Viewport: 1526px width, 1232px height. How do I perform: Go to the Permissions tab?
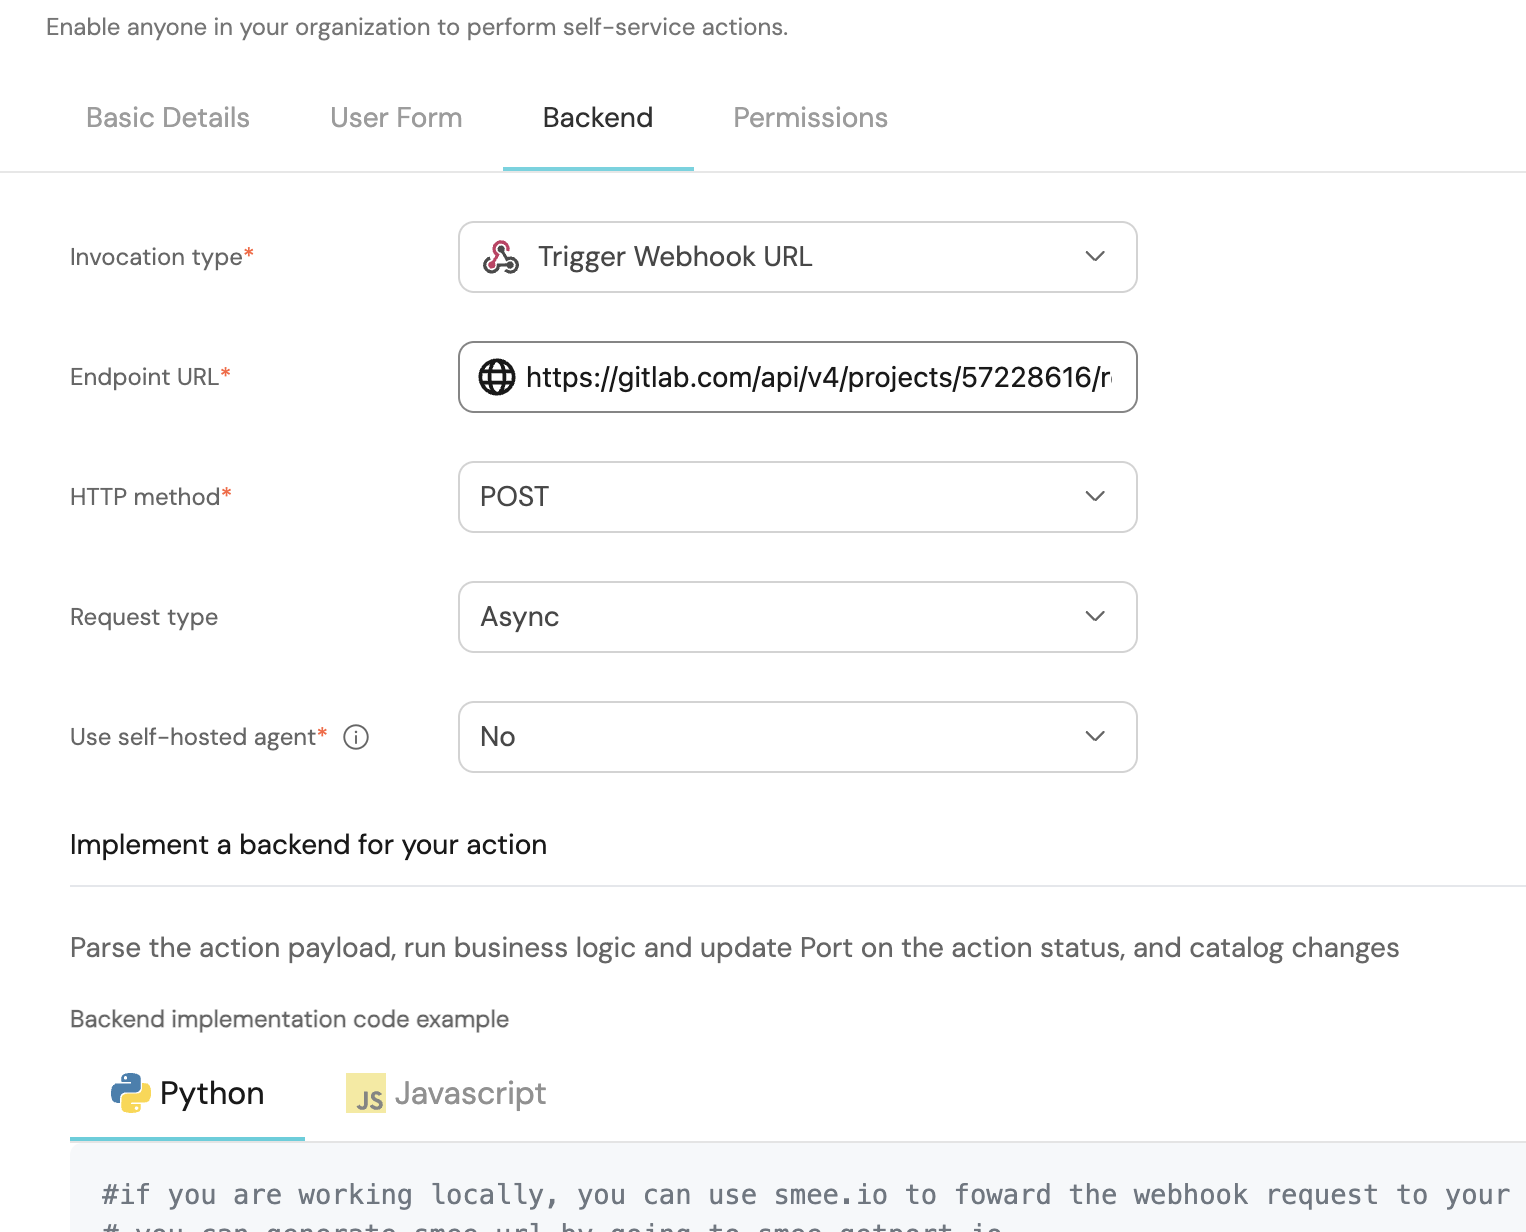(x=810, y=118)
